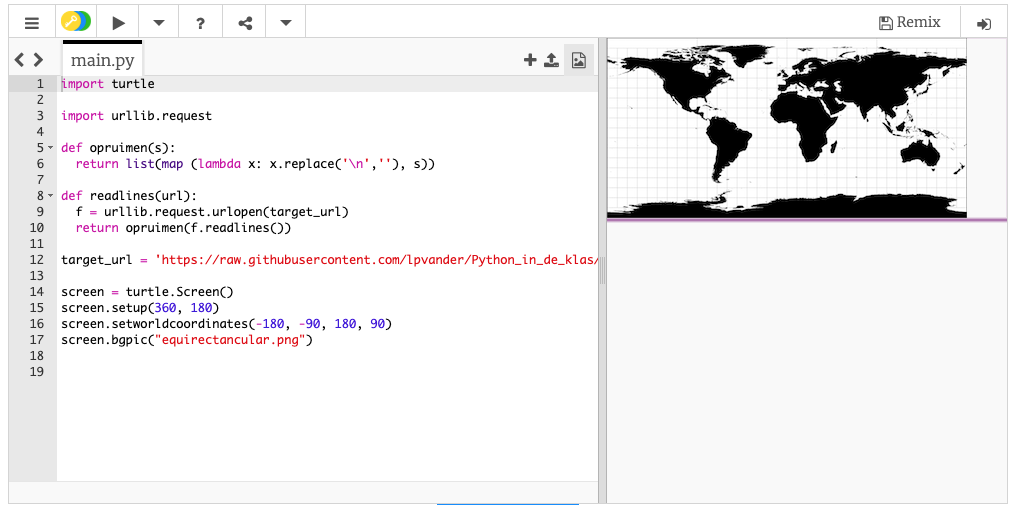The height and width of the screenshot is (505, 1015).
Task: Expand the share options dropdown arrow
Action: (285, 23)
